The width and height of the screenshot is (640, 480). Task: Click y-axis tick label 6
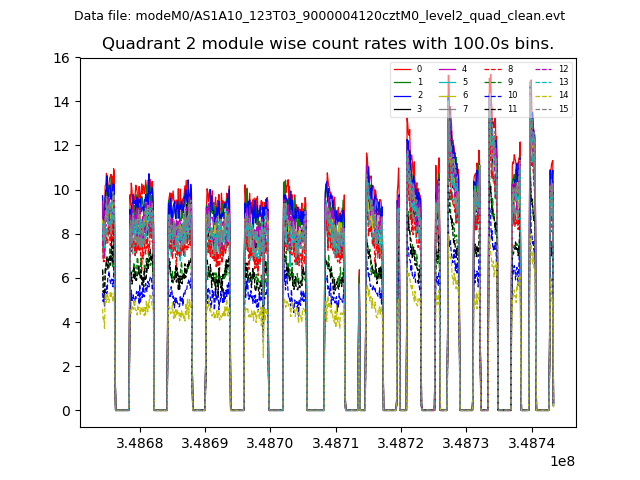point(66,278)
